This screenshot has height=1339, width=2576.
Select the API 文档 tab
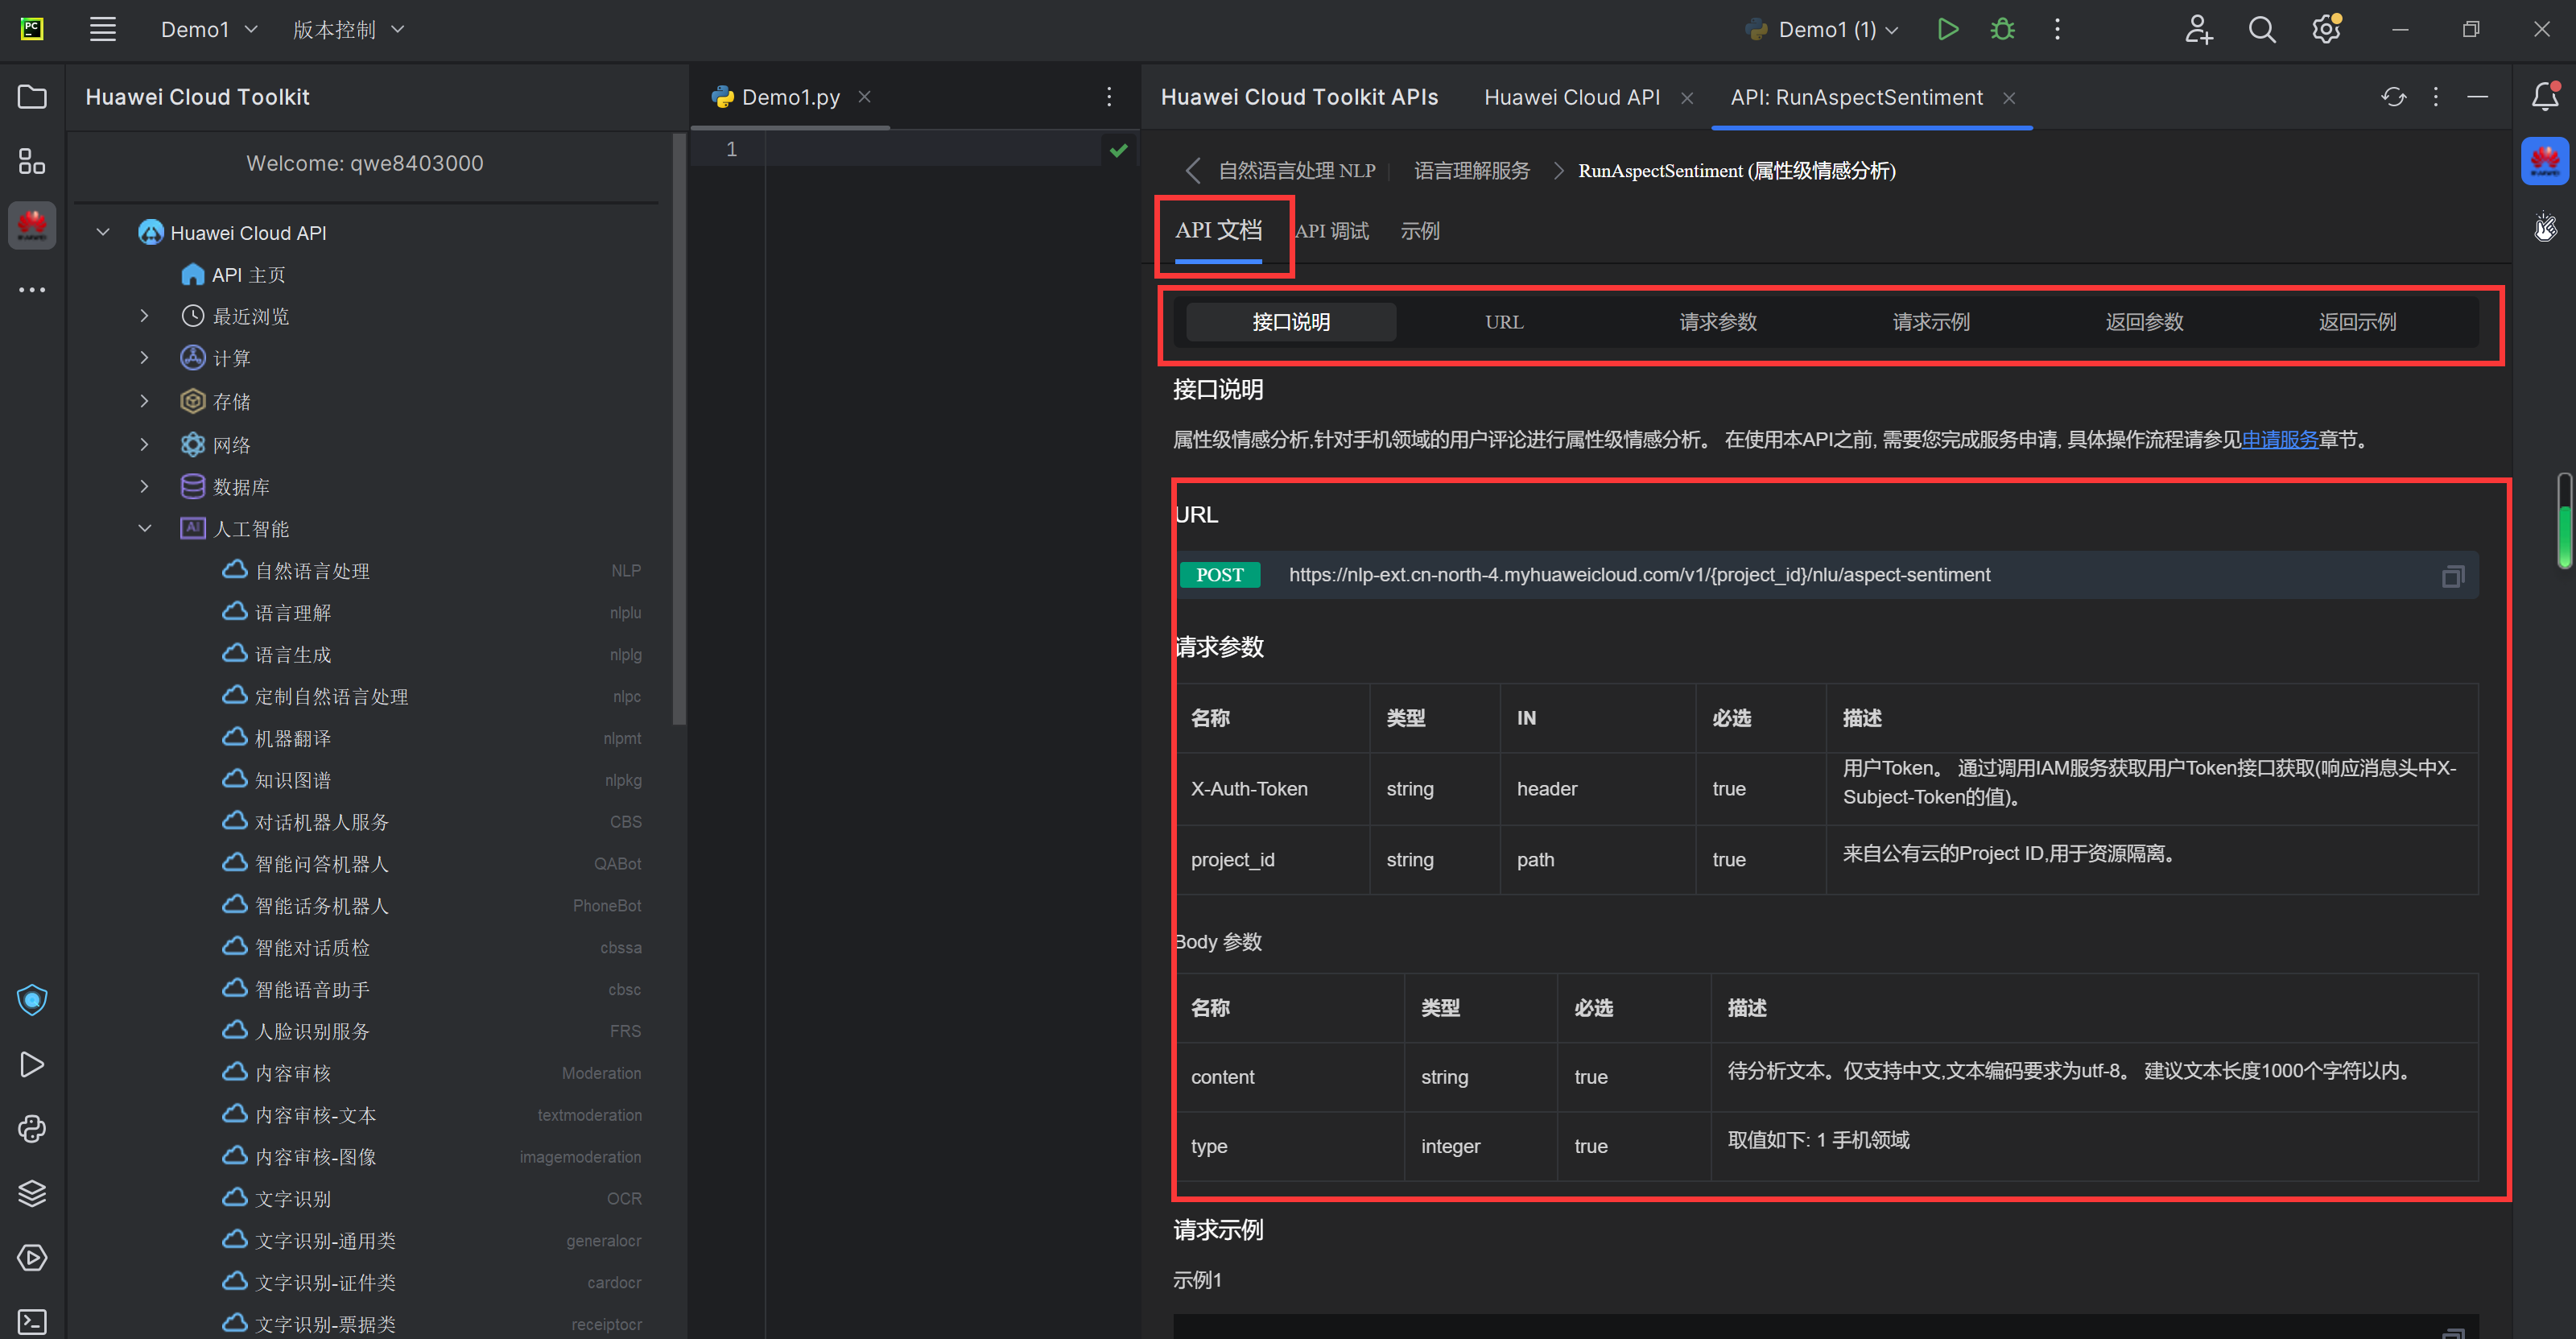click(1218, 231)
